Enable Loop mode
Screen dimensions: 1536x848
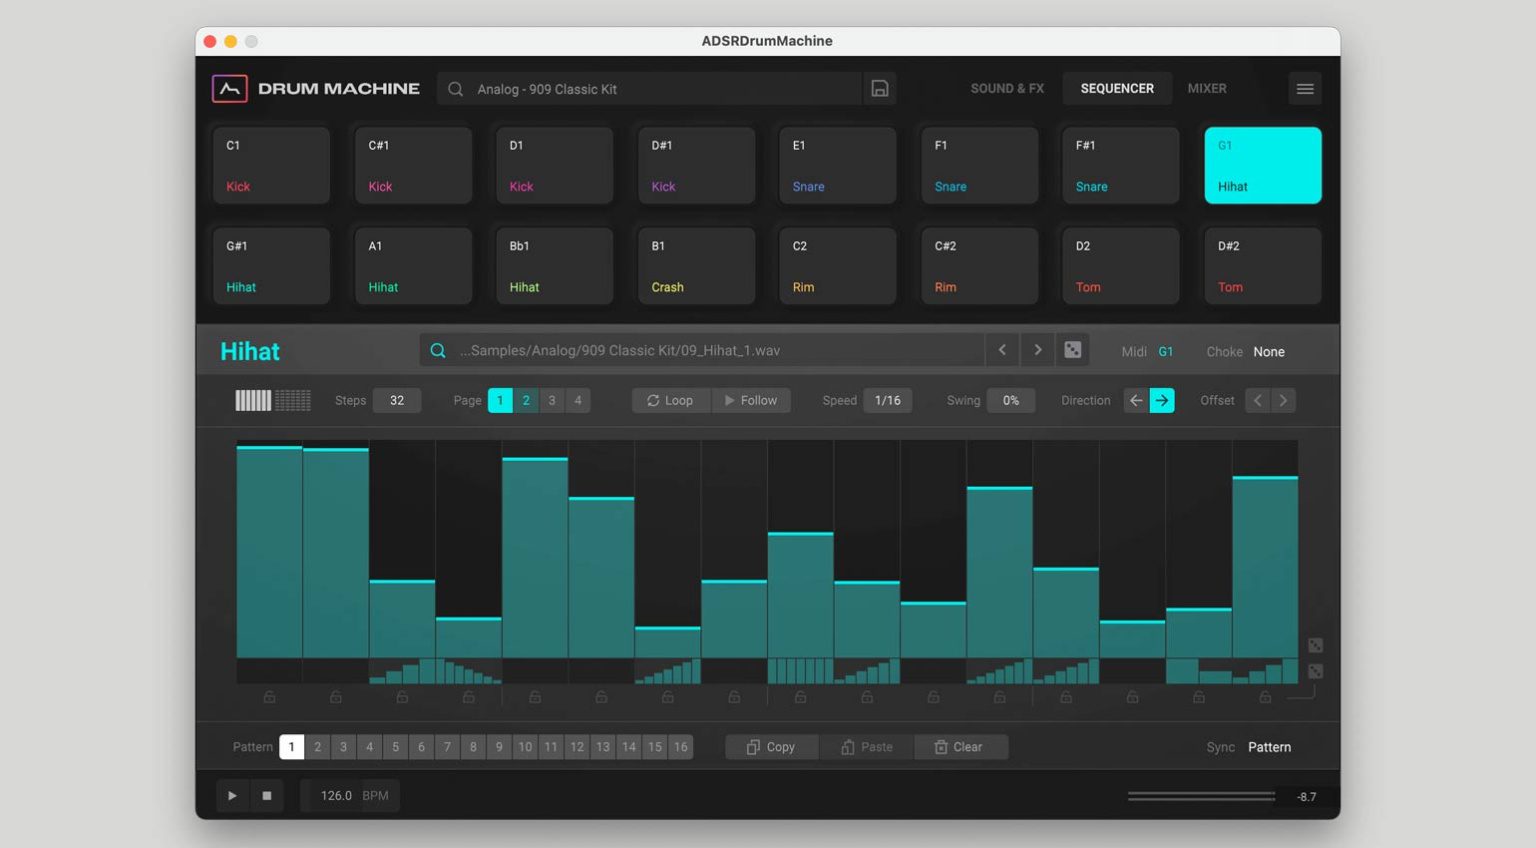(670, 400)
